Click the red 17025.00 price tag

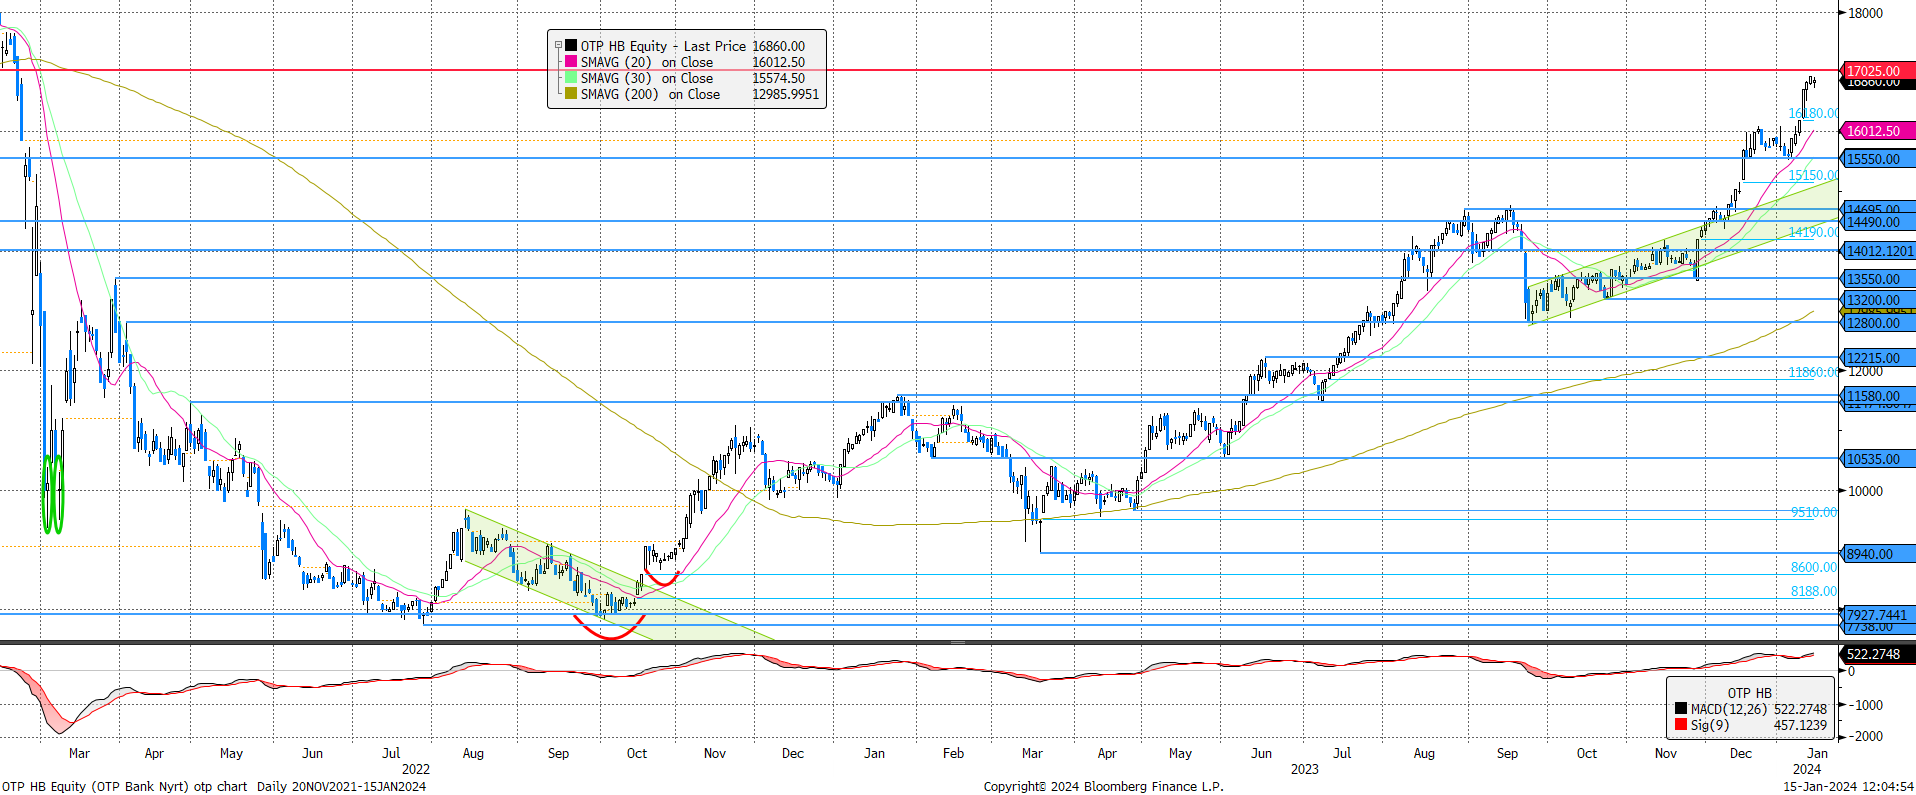1878,71
